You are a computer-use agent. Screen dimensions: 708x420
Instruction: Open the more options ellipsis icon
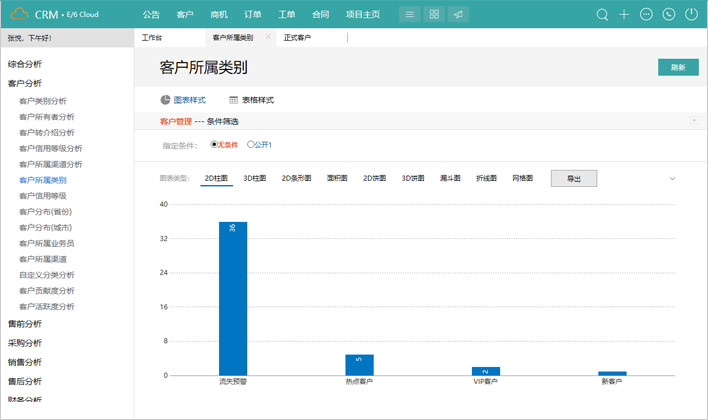(646, 15)
